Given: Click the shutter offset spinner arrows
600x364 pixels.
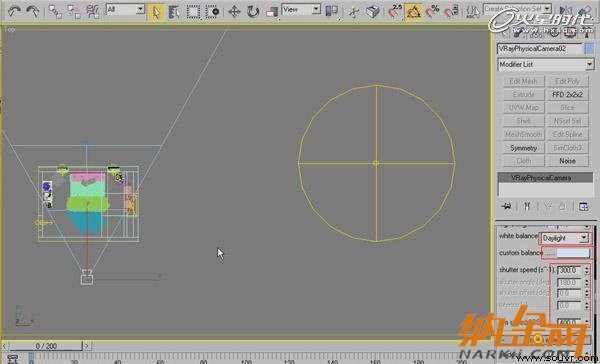Looking at the screenshot, I should click(x=587, y=294).
